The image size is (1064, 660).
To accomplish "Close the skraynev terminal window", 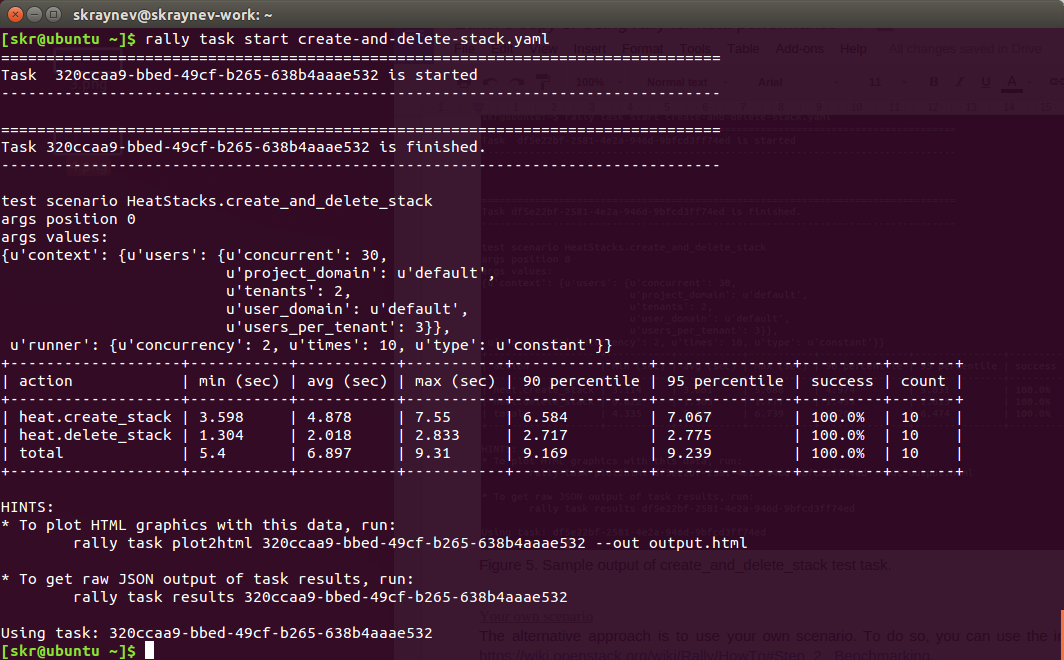I will coord(15,14).
